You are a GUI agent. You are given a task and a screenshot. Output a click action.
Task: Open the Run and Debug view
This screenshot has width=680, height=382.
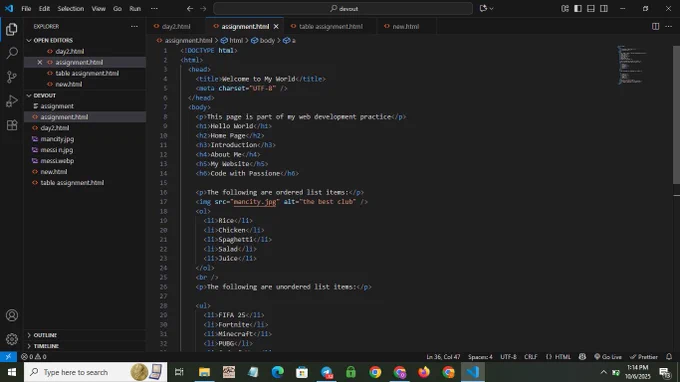(12, 101)
